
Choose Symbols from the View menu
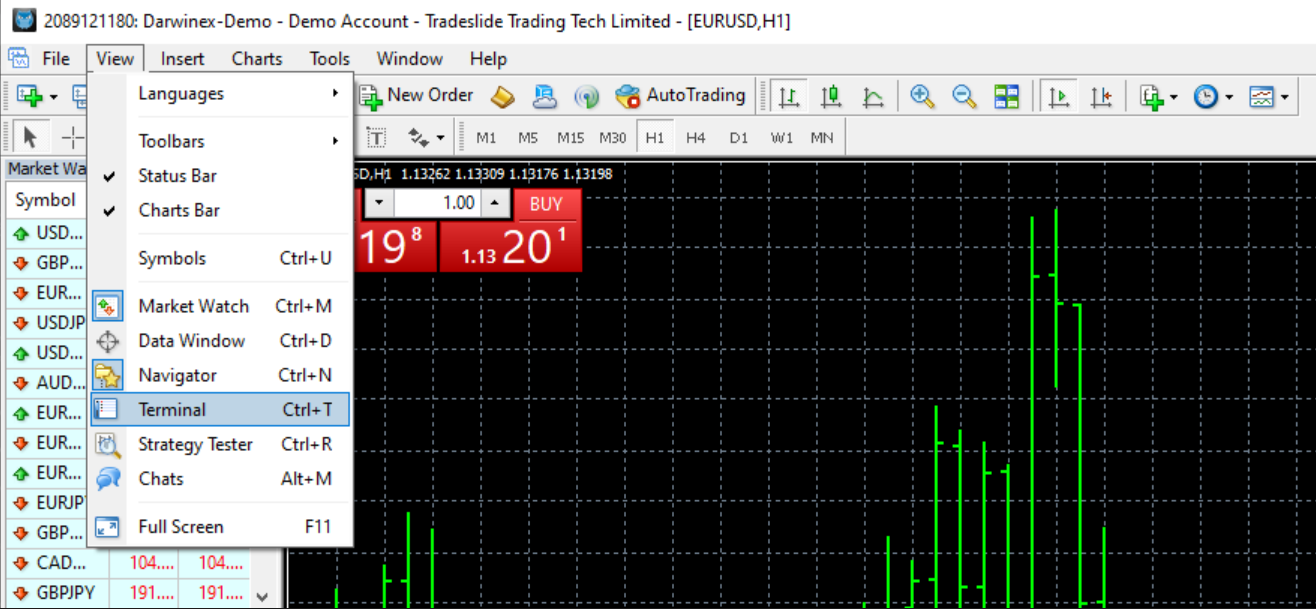[x=220, y=258]
